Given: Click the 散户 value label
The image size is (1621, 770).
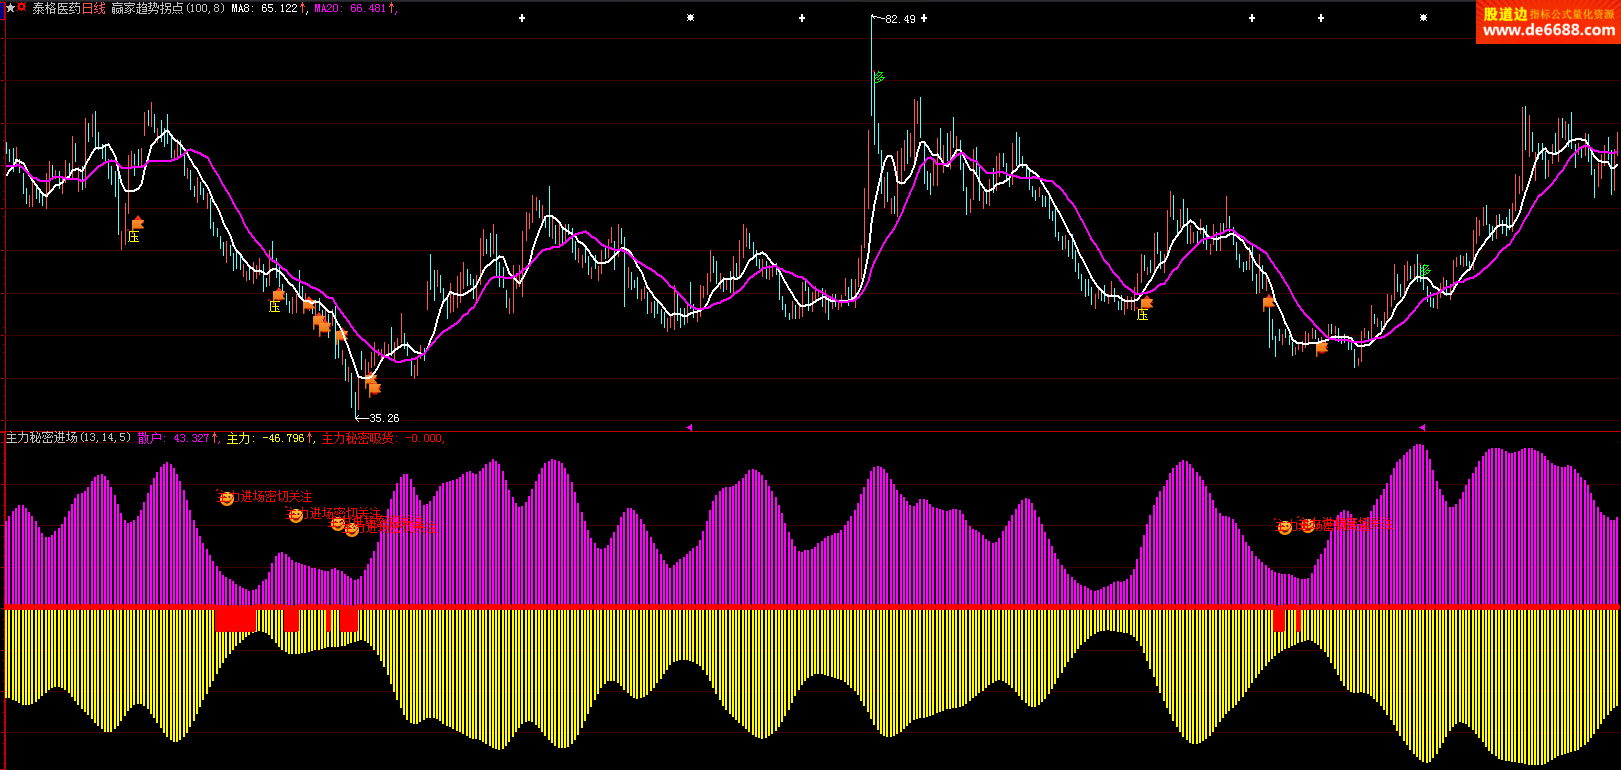Looking at the screenshot, I should [177, 438].
